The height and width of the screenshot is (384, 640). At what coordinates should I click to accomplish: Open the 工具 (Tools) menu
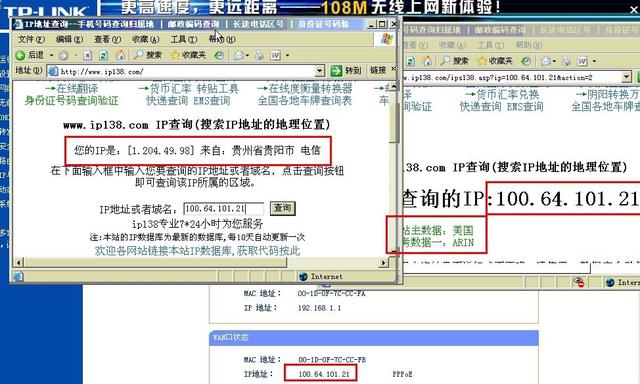[x=184, y=39]
